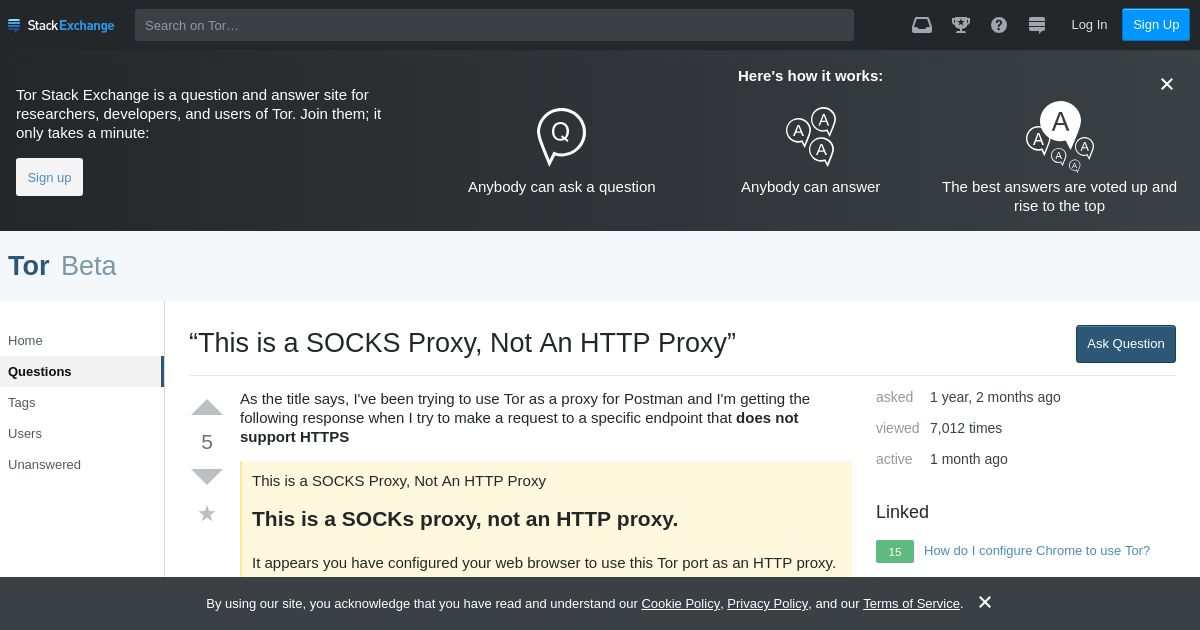Select Questions in left sidebar
The height and width of the screenshot is (630, 1200).
81,372
